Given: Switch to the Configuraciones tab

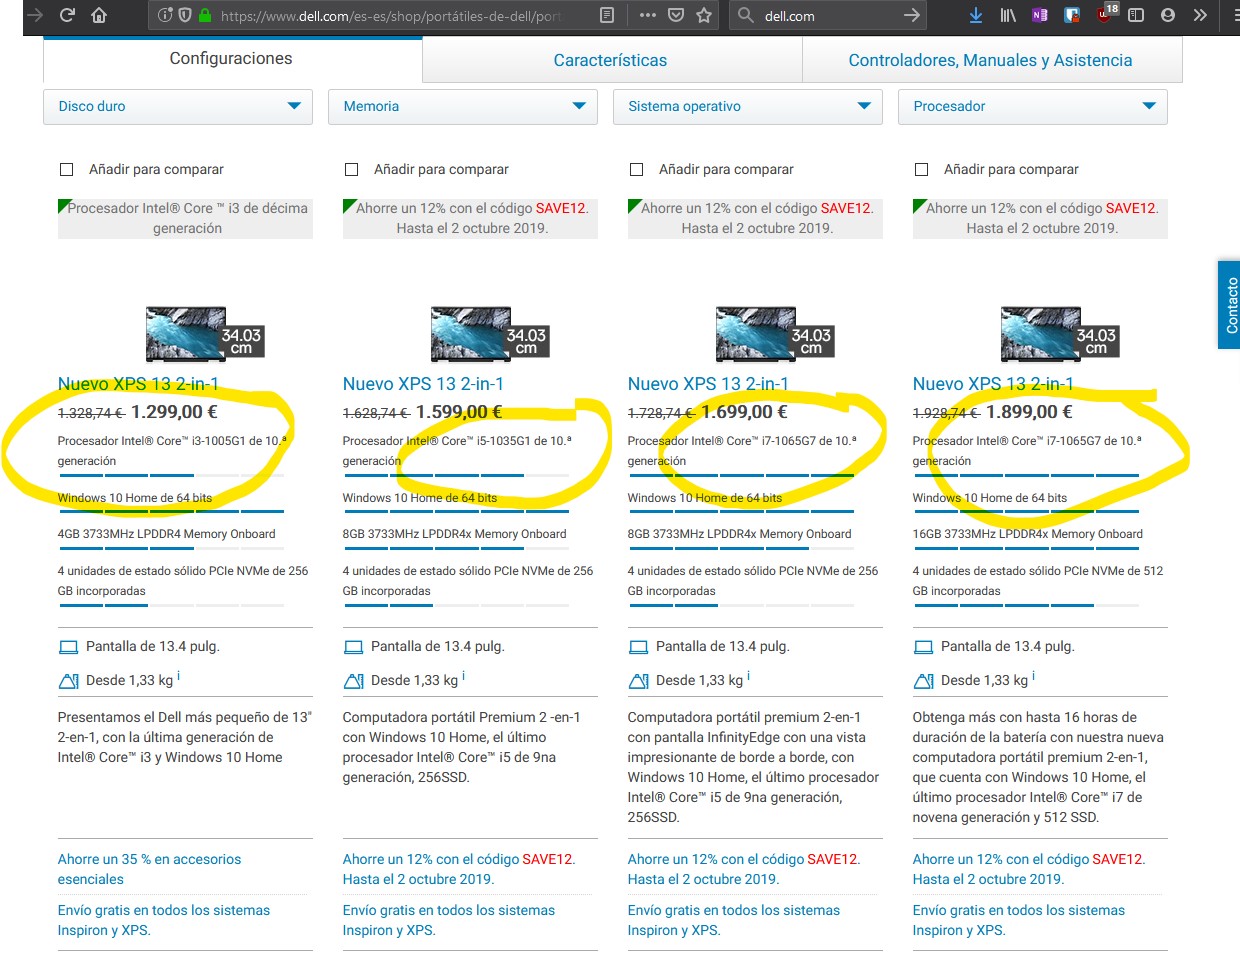Looking at the screenshot, I should 232,59.
